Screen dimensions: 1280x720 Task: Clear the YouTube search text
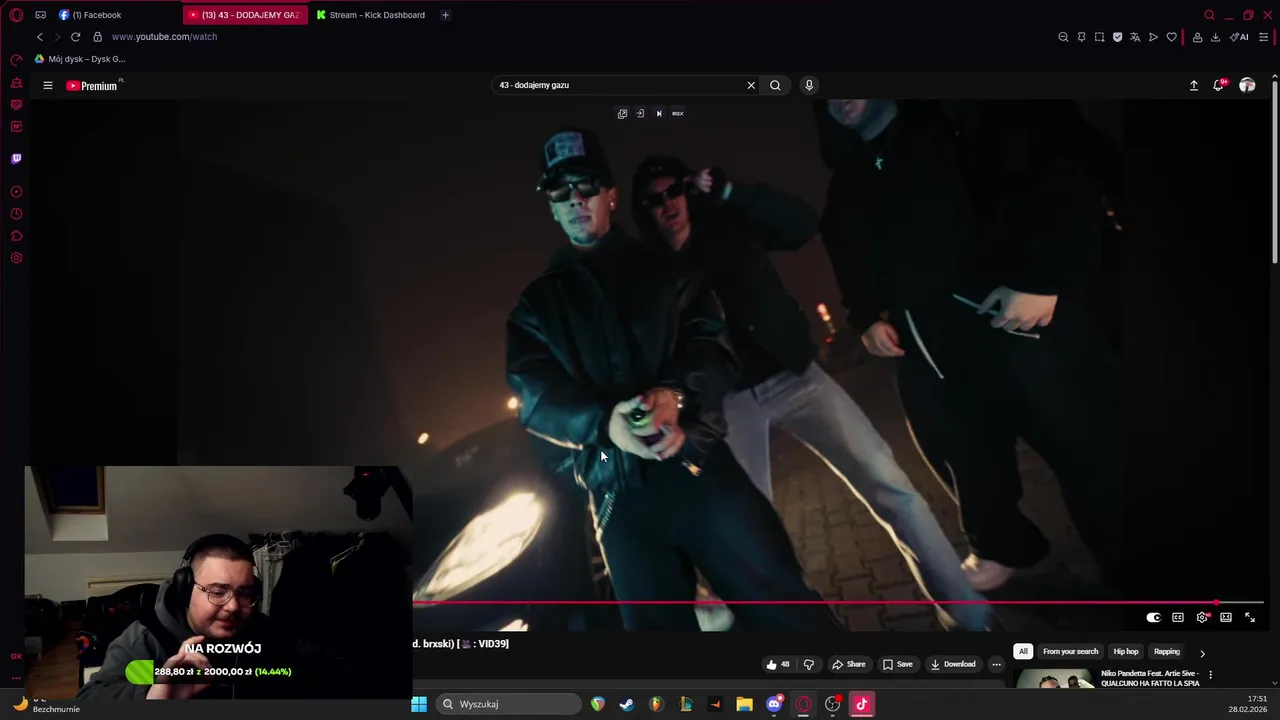point(751,85)
